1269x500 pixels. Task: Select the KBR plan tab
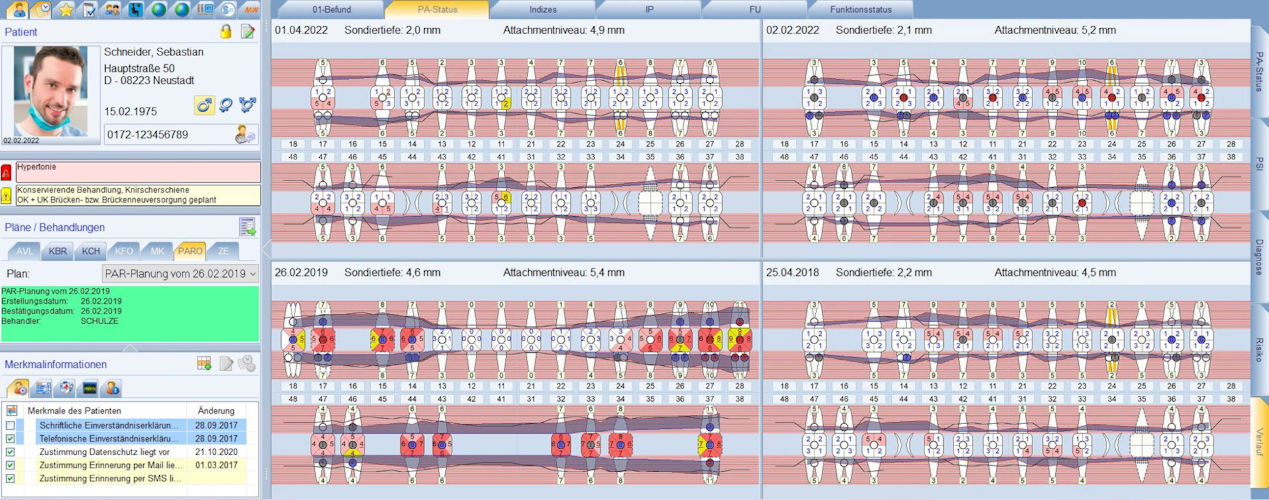(57, 251)
